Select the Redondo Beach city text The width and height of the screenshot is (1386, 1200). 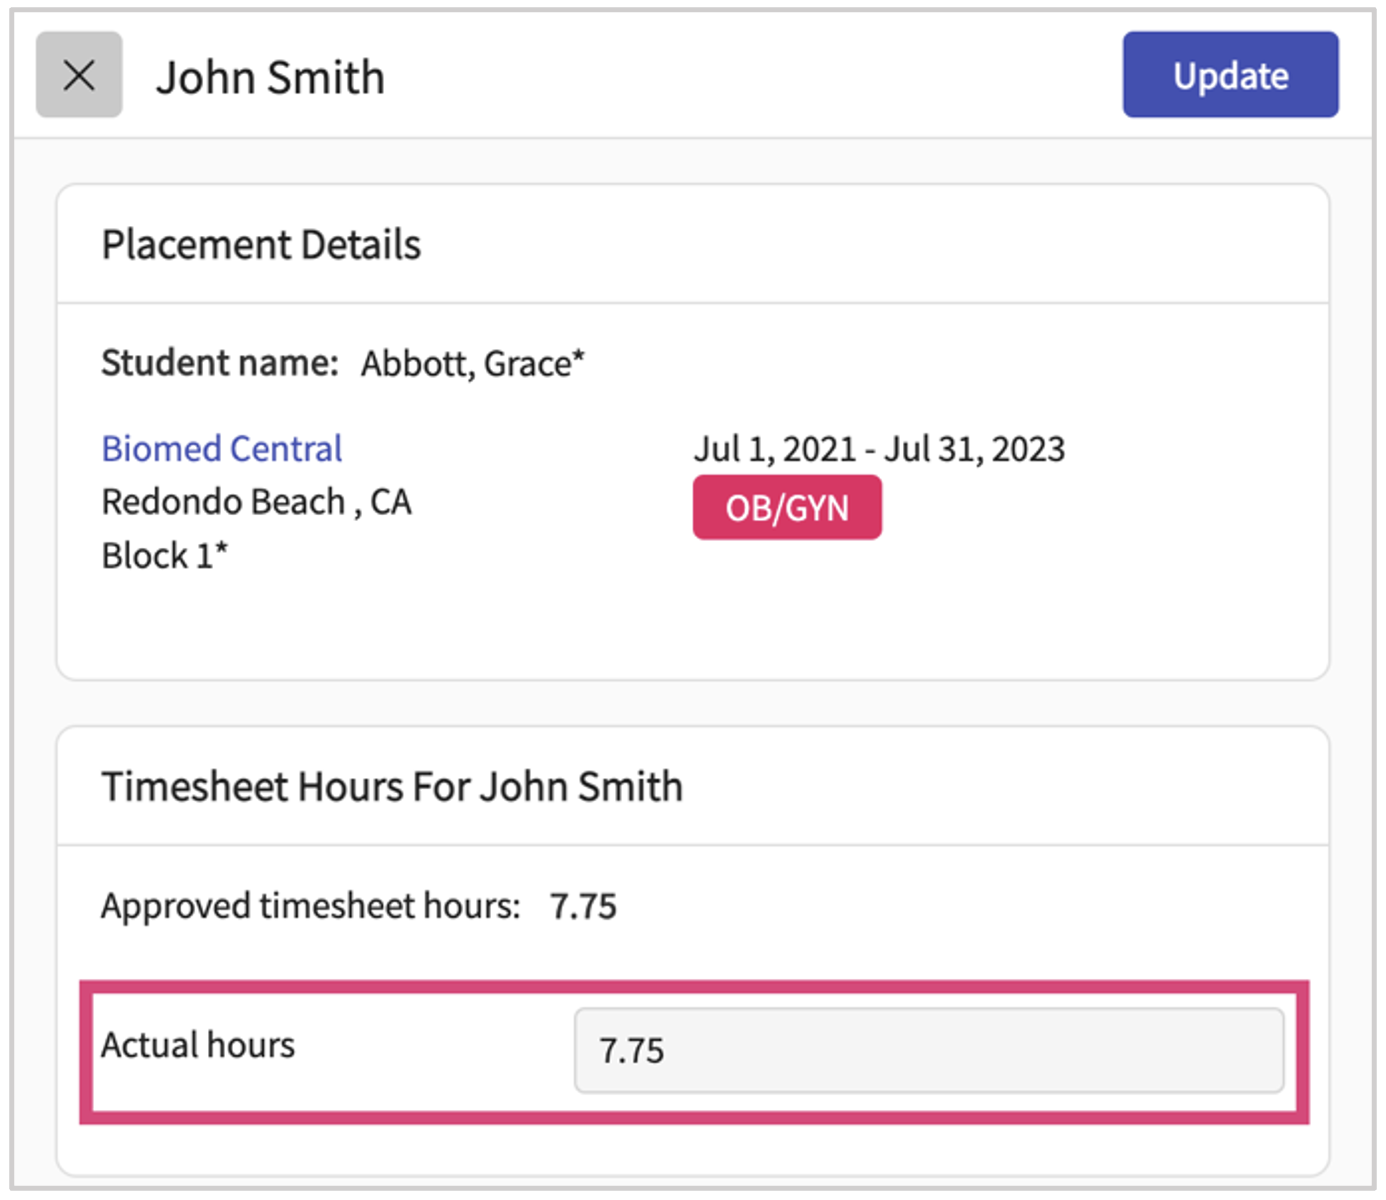(x=223, y=502)
